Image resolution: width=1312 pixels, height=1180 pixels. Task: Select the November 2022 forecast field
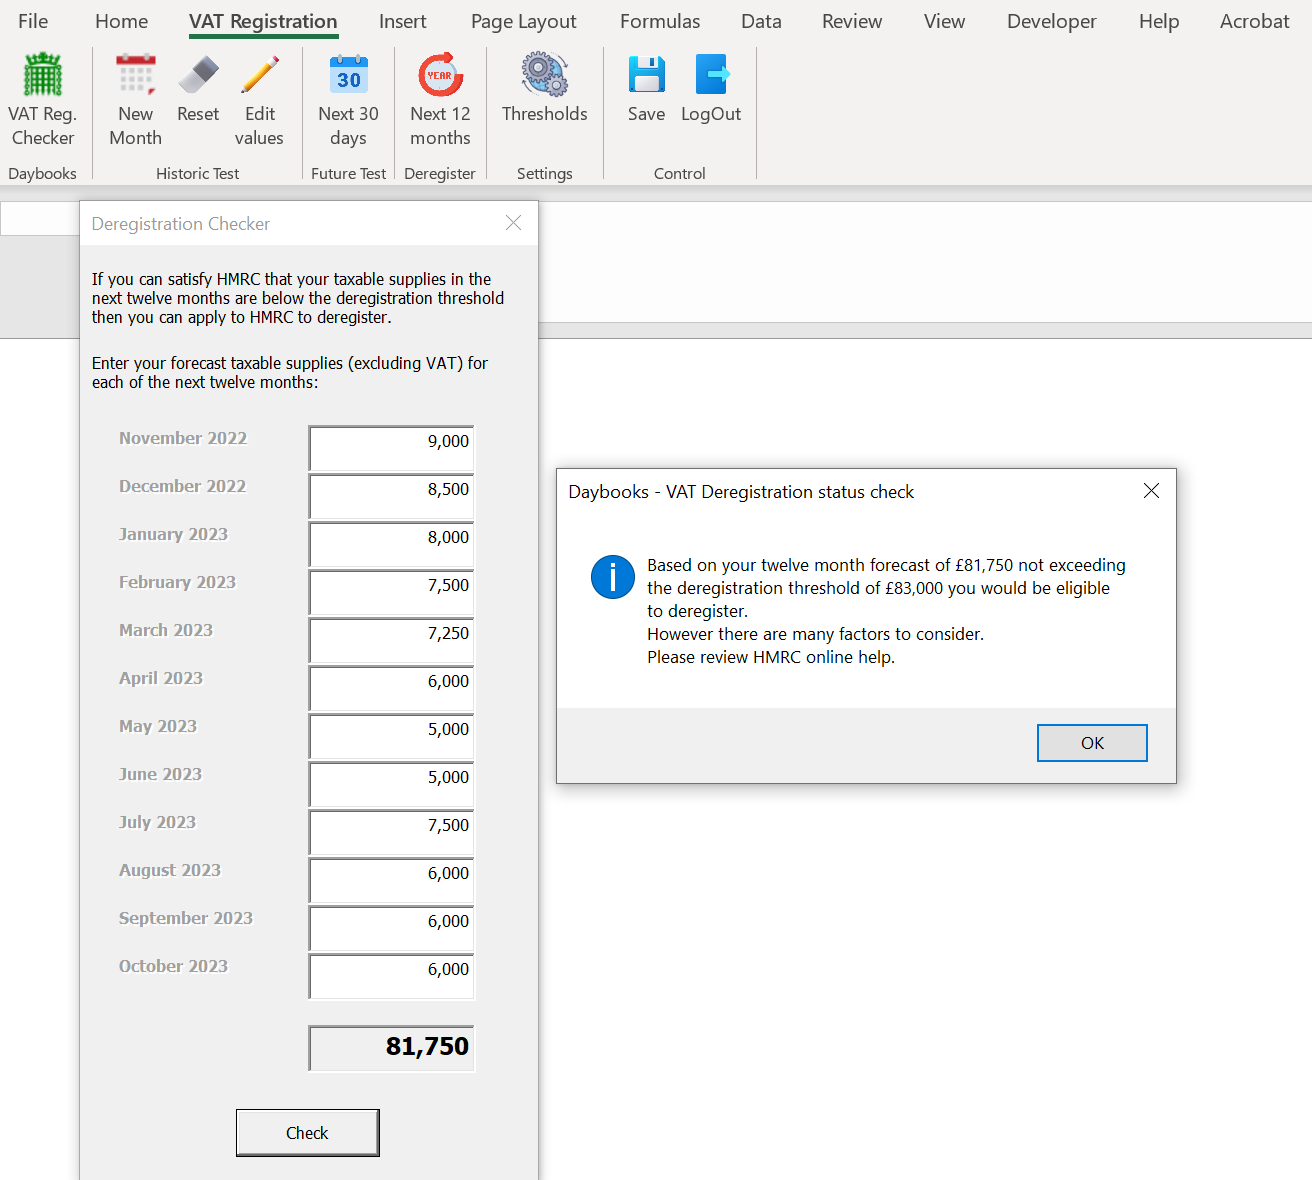(x=391, y=448)
